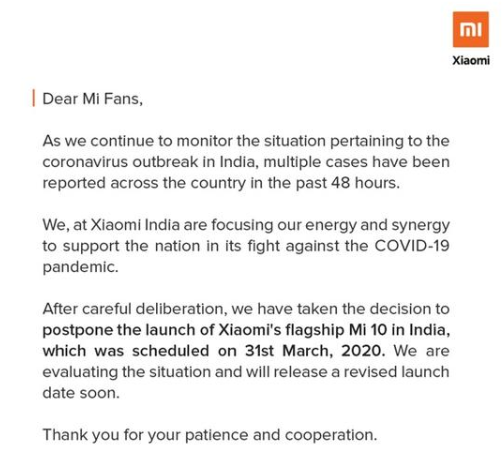
Task: Click the bold date '31st March, 2020.'
Action: pyautogui.click(x=315, y=351)
